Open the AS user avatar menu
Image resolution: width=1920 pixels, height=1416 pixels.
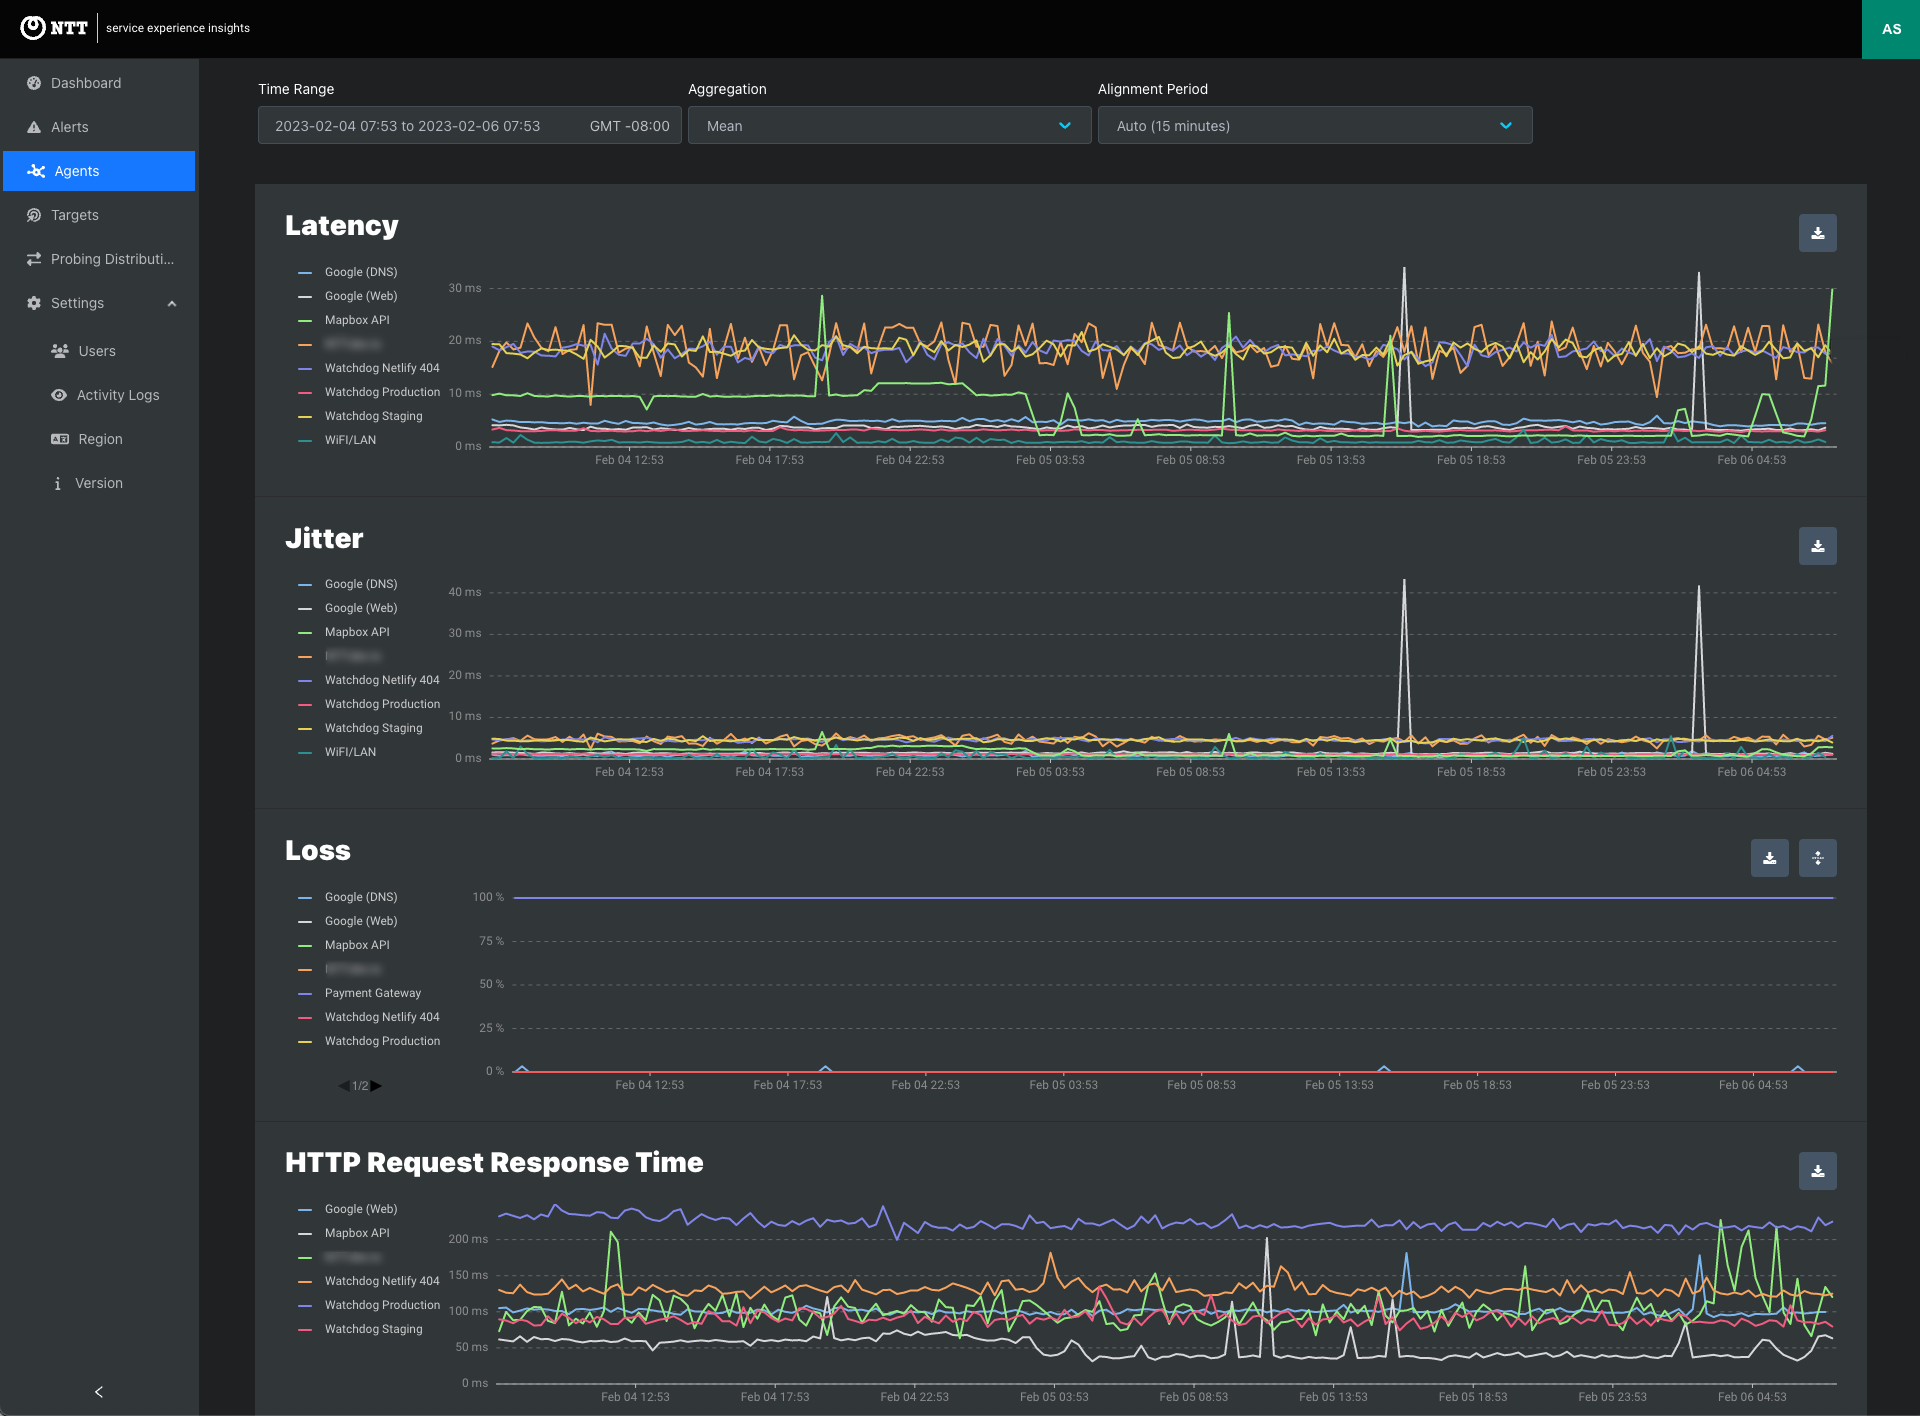(x=1891, y=29)
